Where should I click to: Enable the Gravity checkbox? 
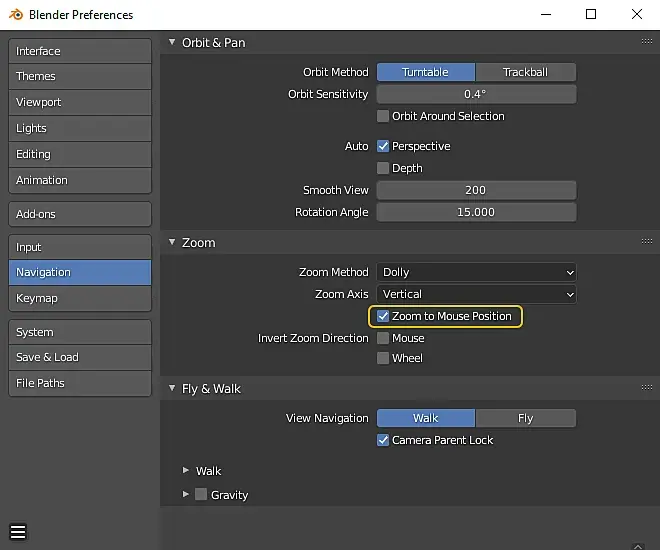(201, 495)
